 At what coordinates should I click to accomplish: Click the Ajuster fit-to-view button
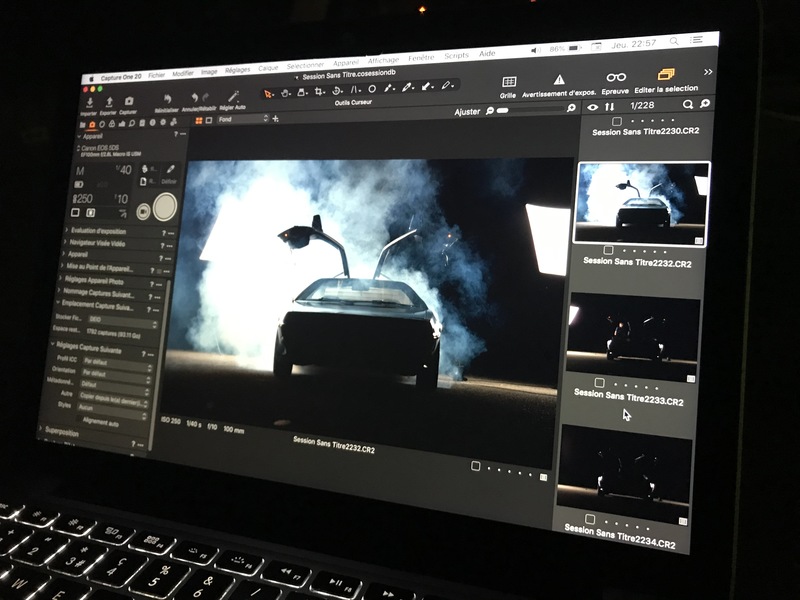[467, 111]
